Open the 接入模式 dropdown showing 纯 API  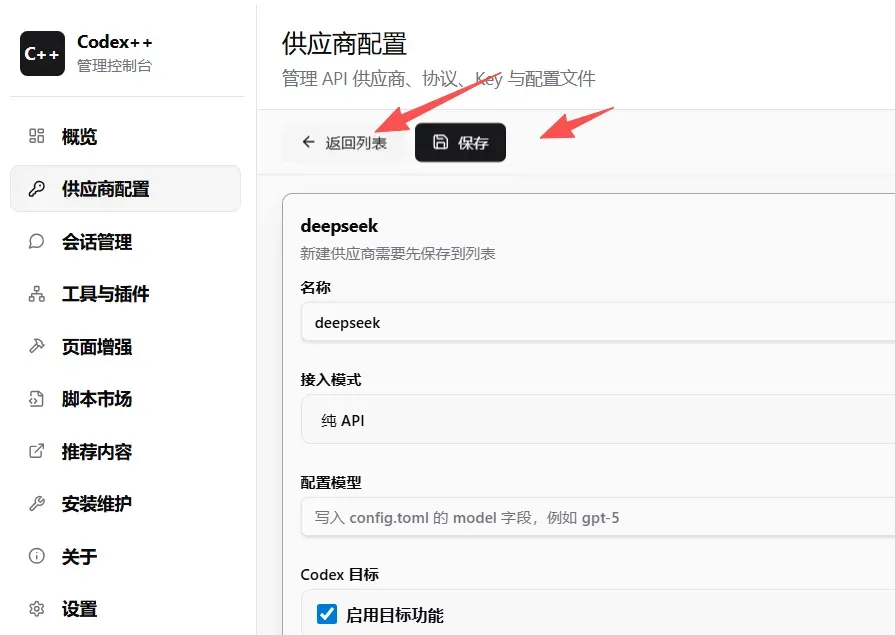coord(598,419)
